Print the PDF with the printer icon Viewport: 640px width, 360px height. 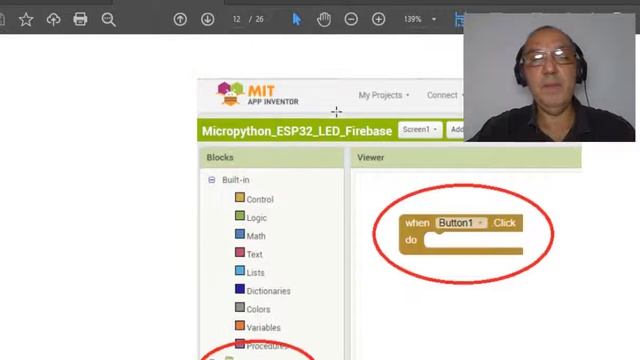(80, 19)
